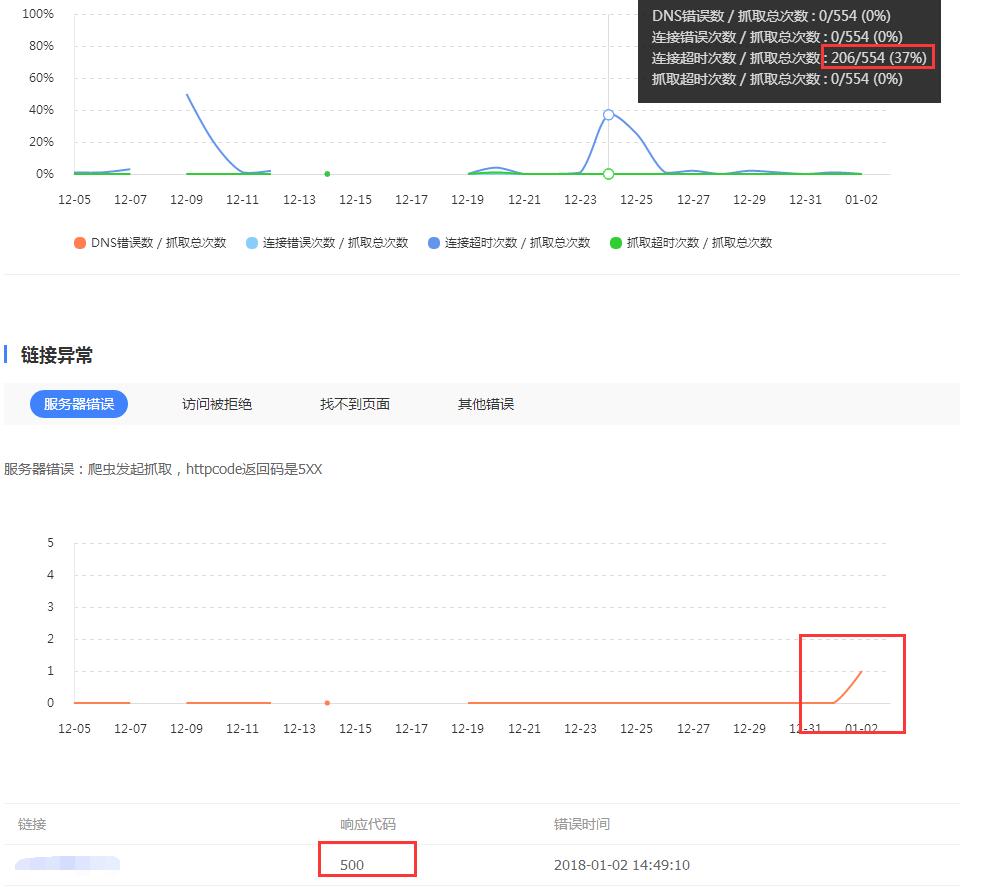Switch to the 其他错误 tab

click(x=486, y=405)
